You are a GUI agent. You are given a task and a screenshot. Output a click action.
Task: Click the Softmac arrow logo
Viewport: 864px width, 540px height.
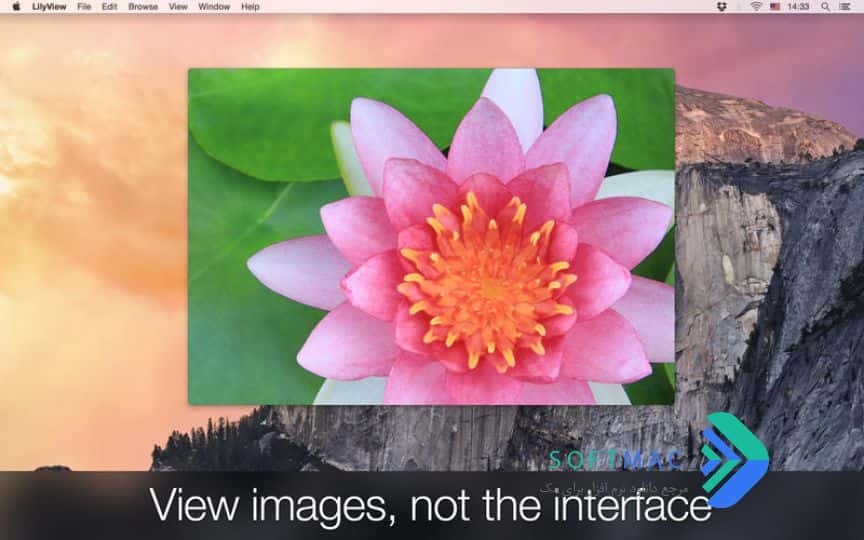tap(735, 460)
